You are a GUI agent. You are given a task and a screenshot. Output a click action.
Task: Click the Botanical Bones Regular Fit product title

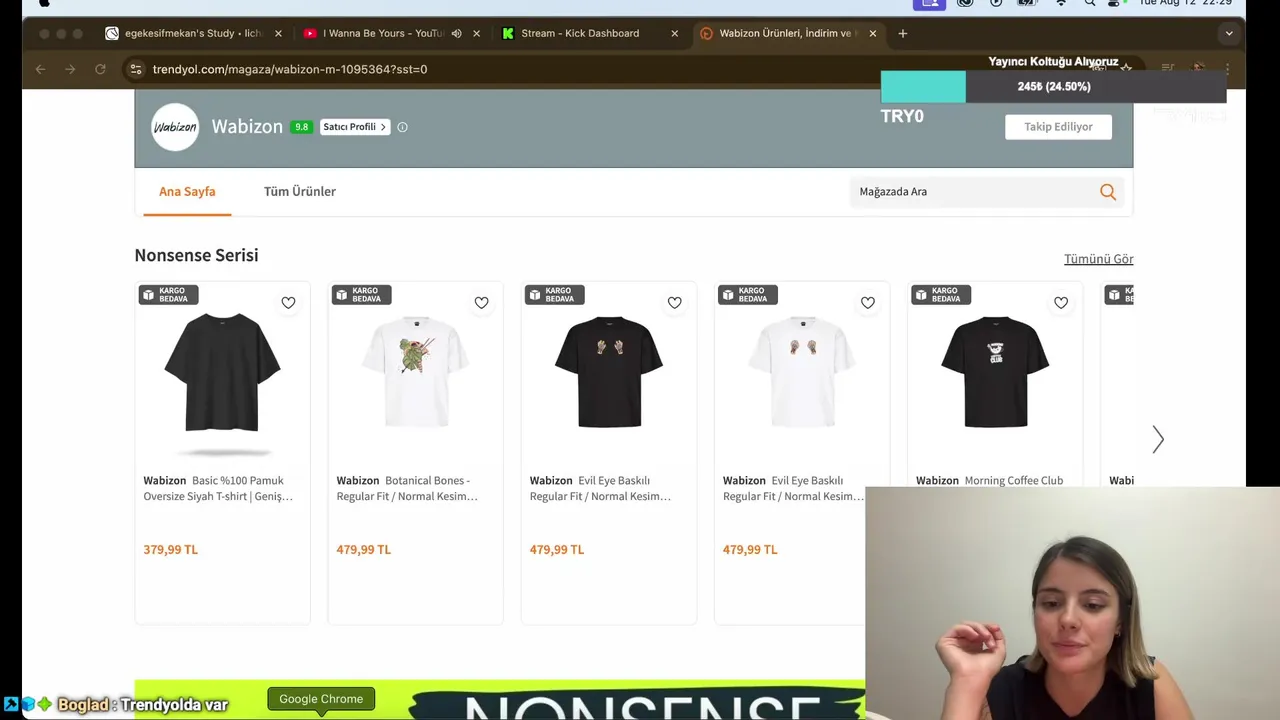(x=407, y=488)
